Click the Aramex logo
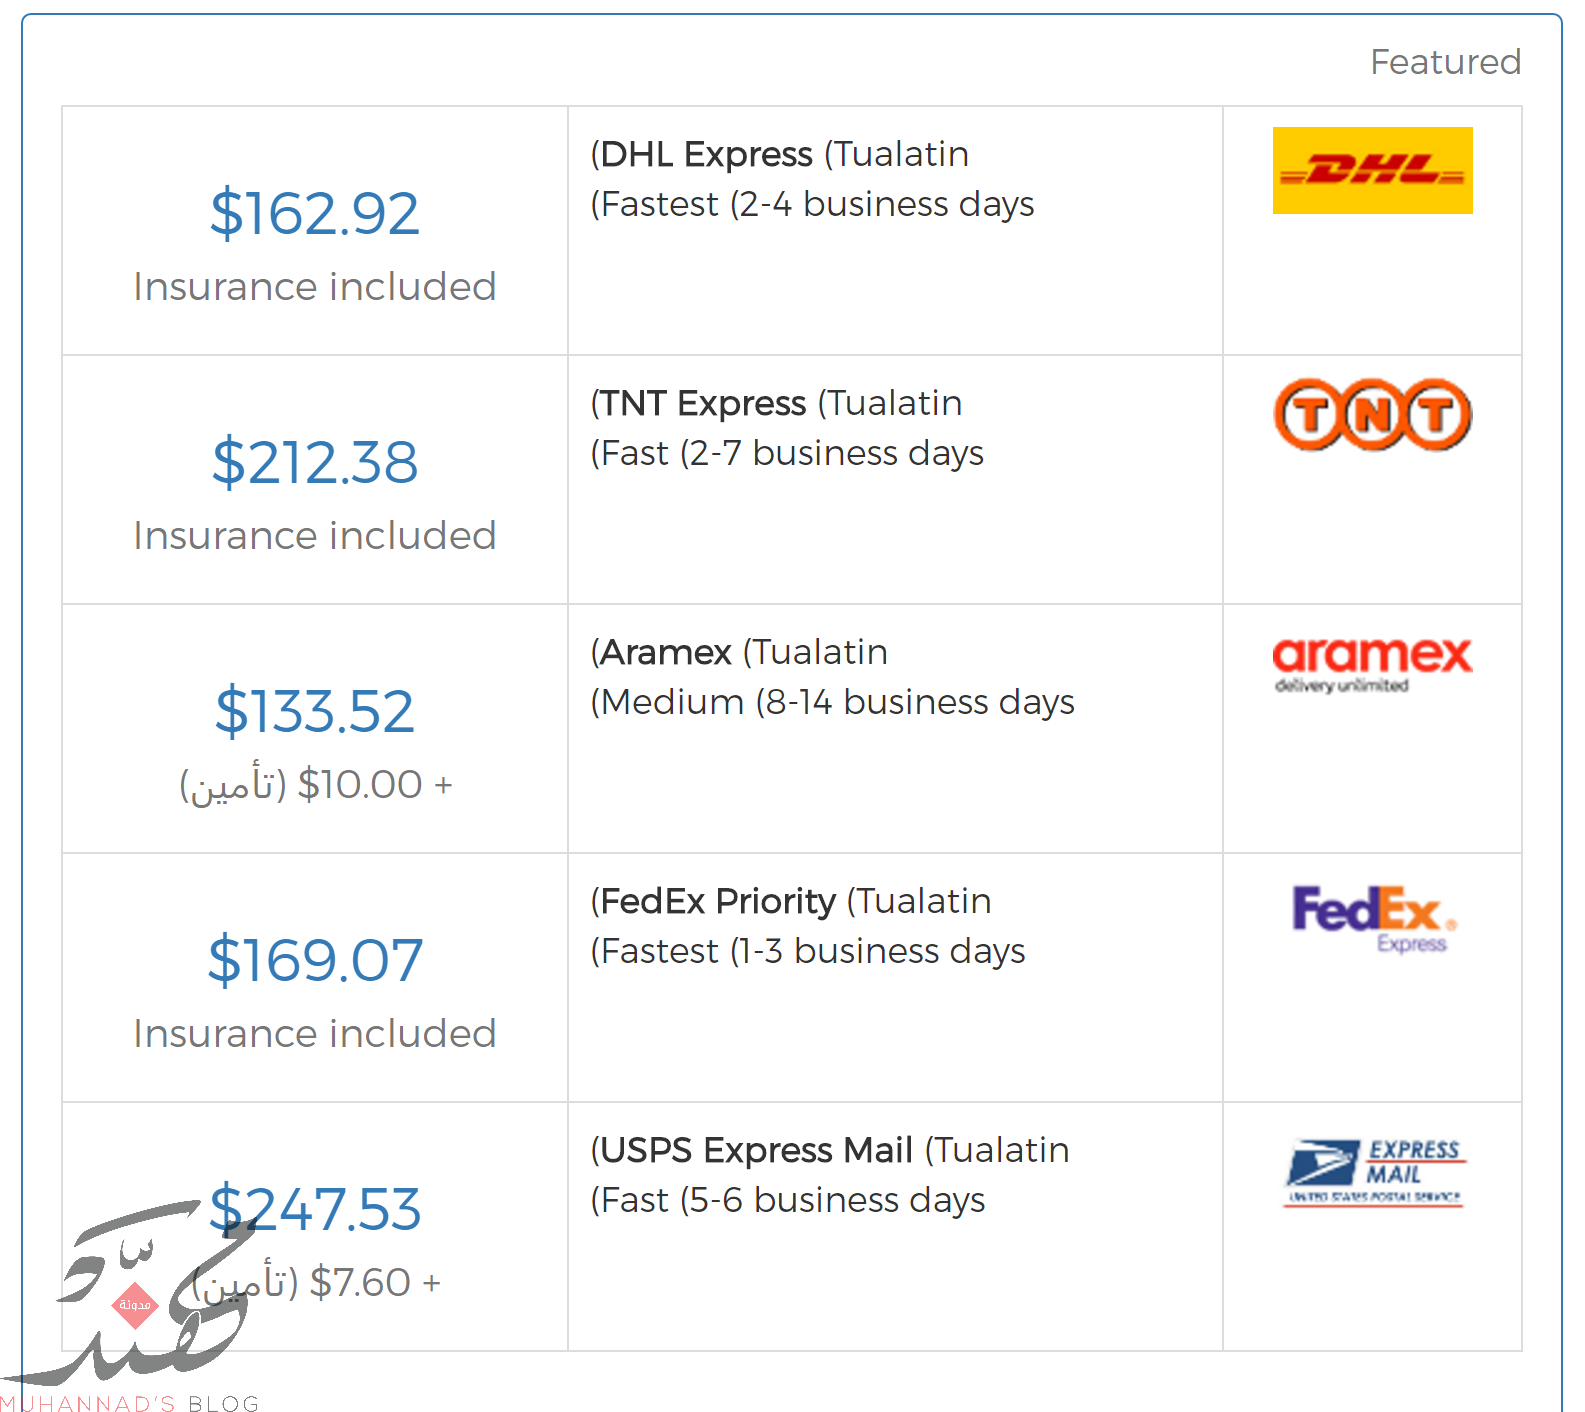1585x1412 pixels. coord(1372,665)
